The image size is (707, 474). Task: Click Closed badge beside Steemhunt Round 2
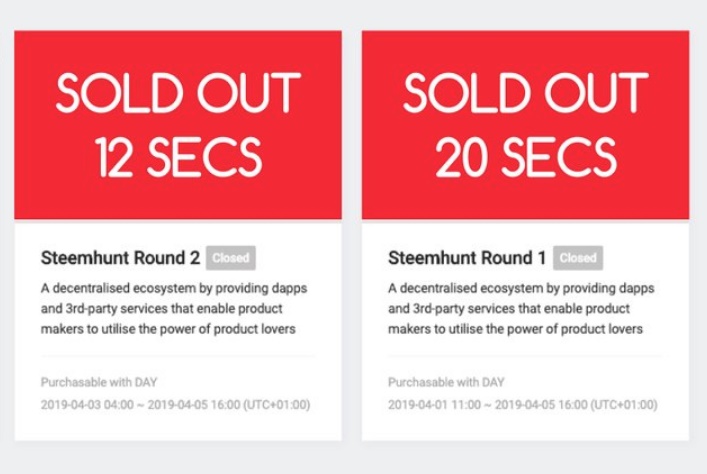[230, 258]
